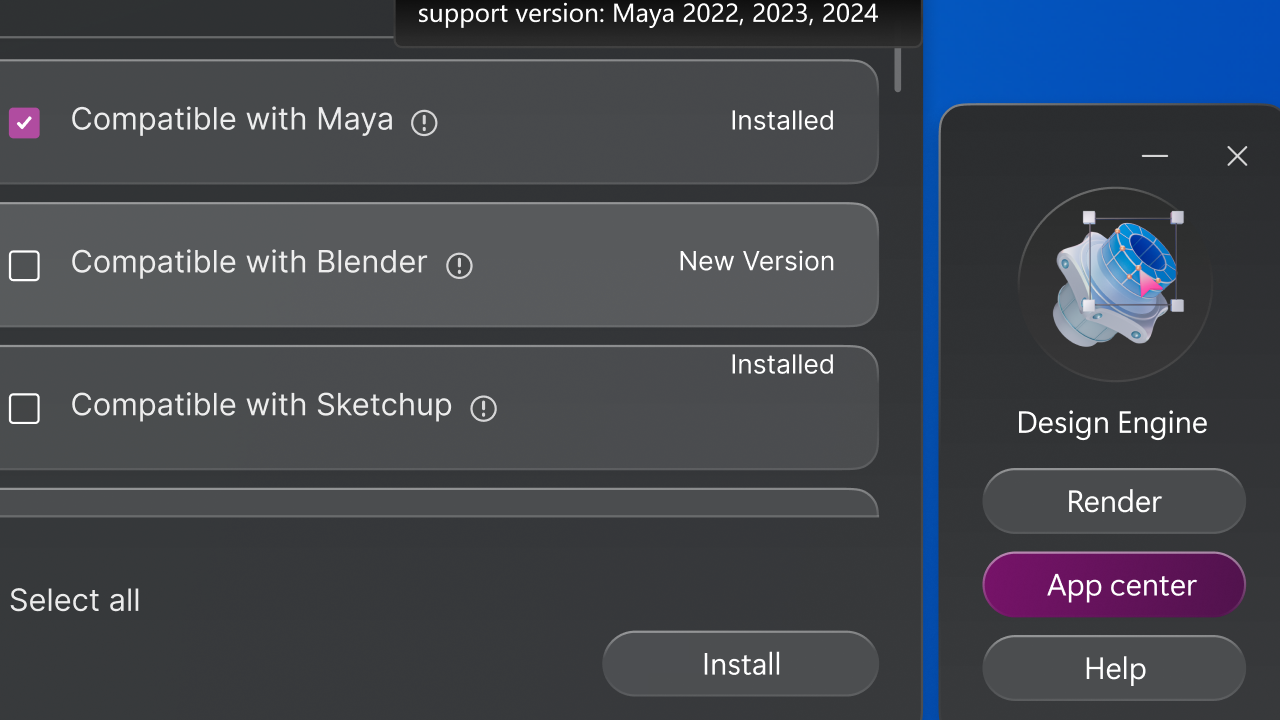The image size is (1280, 720).
Task: Click the Maya support version tooltip
Action: coord(648,16)
